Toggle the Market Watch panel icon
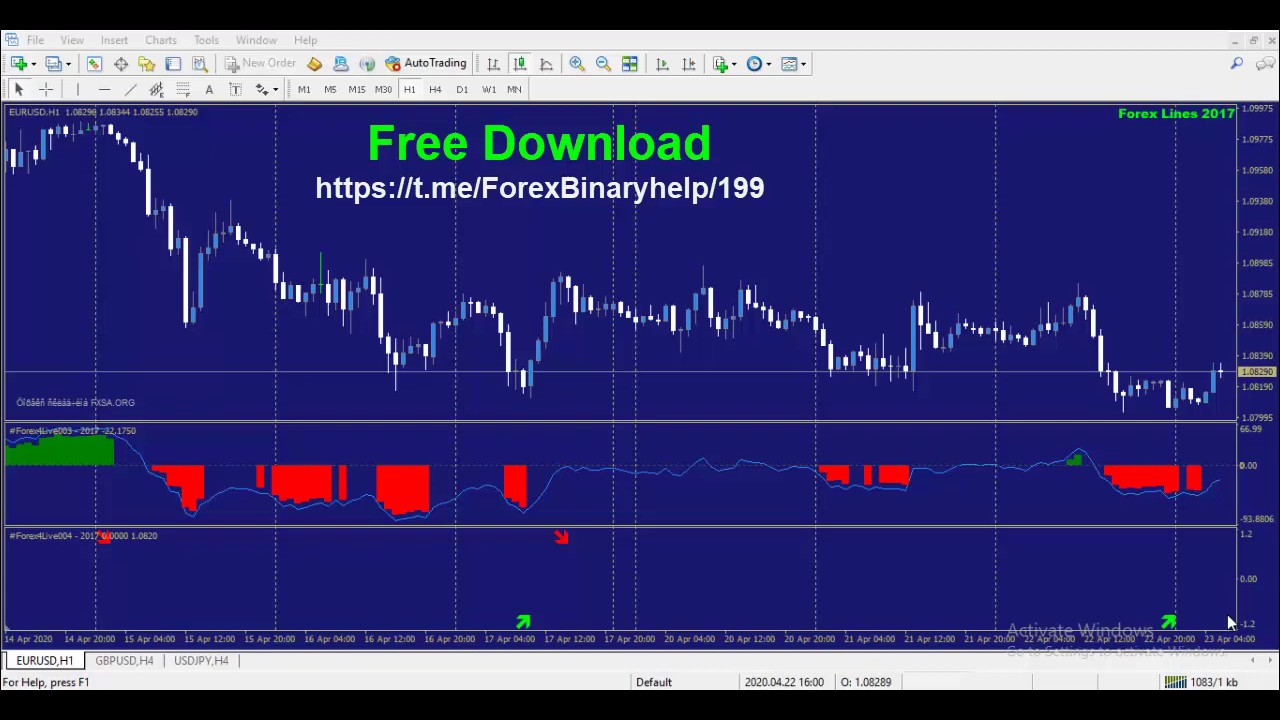 94,64
